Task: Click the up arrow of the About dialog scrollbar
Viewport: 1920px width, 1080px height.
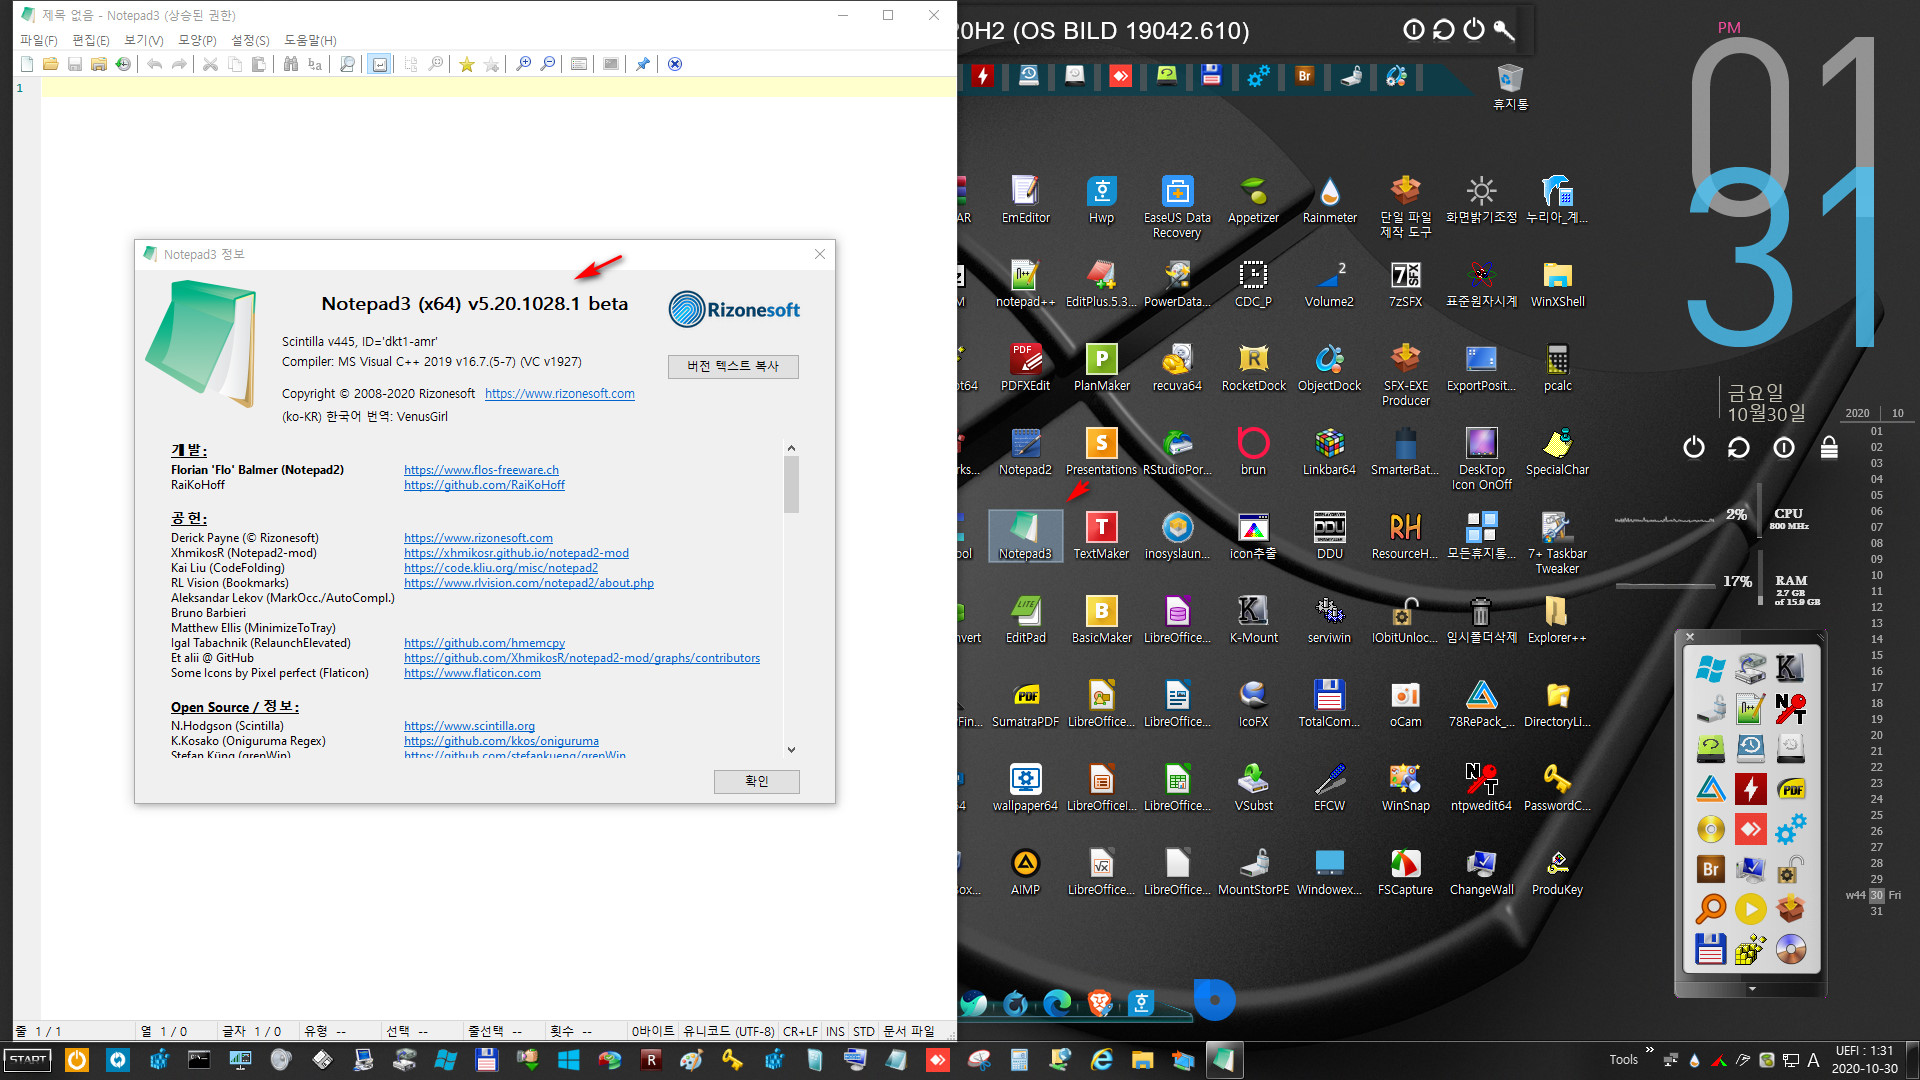Action: (x=791, y=448)
